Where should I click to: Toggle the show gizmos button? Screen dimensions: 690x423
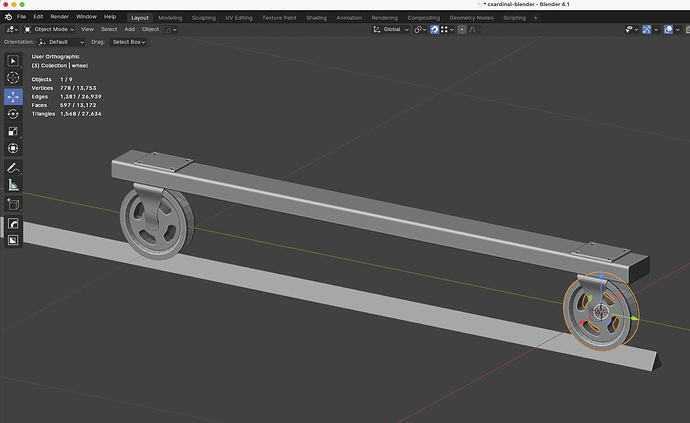click(646, 29)
